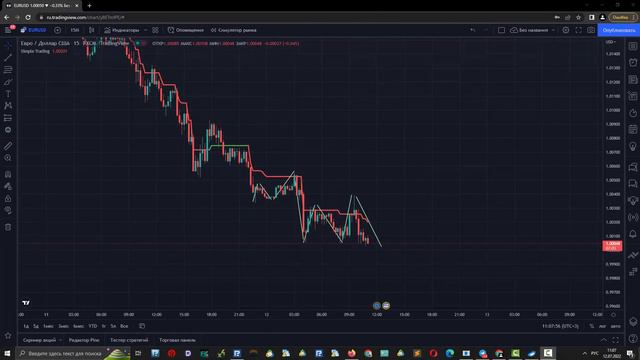This screenshot has width=640, height=360.
Task: Expand the favorite indicators dropdown arrow
Action: click(146, 30)
